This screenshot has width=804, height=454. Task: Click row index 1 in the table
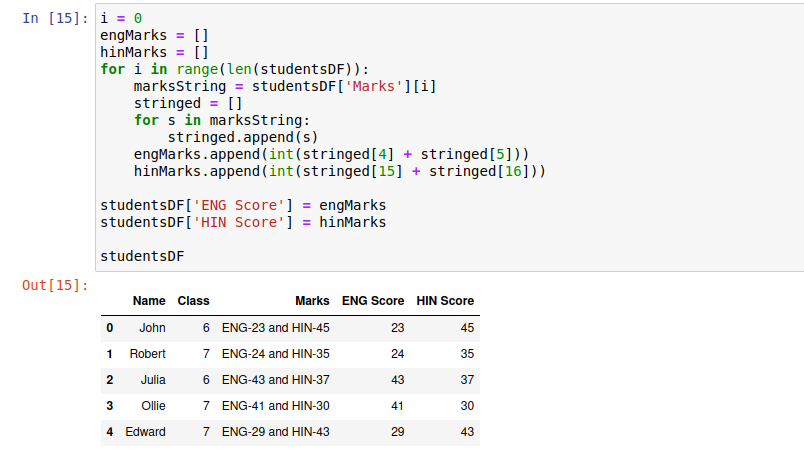tap(109, 354)
